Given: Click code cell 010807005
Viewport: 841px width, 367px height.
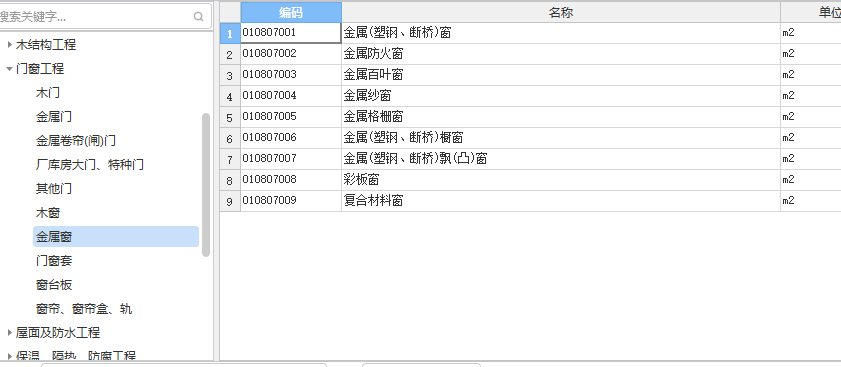Looking at the screenshot, I should (x=291, y=116).
